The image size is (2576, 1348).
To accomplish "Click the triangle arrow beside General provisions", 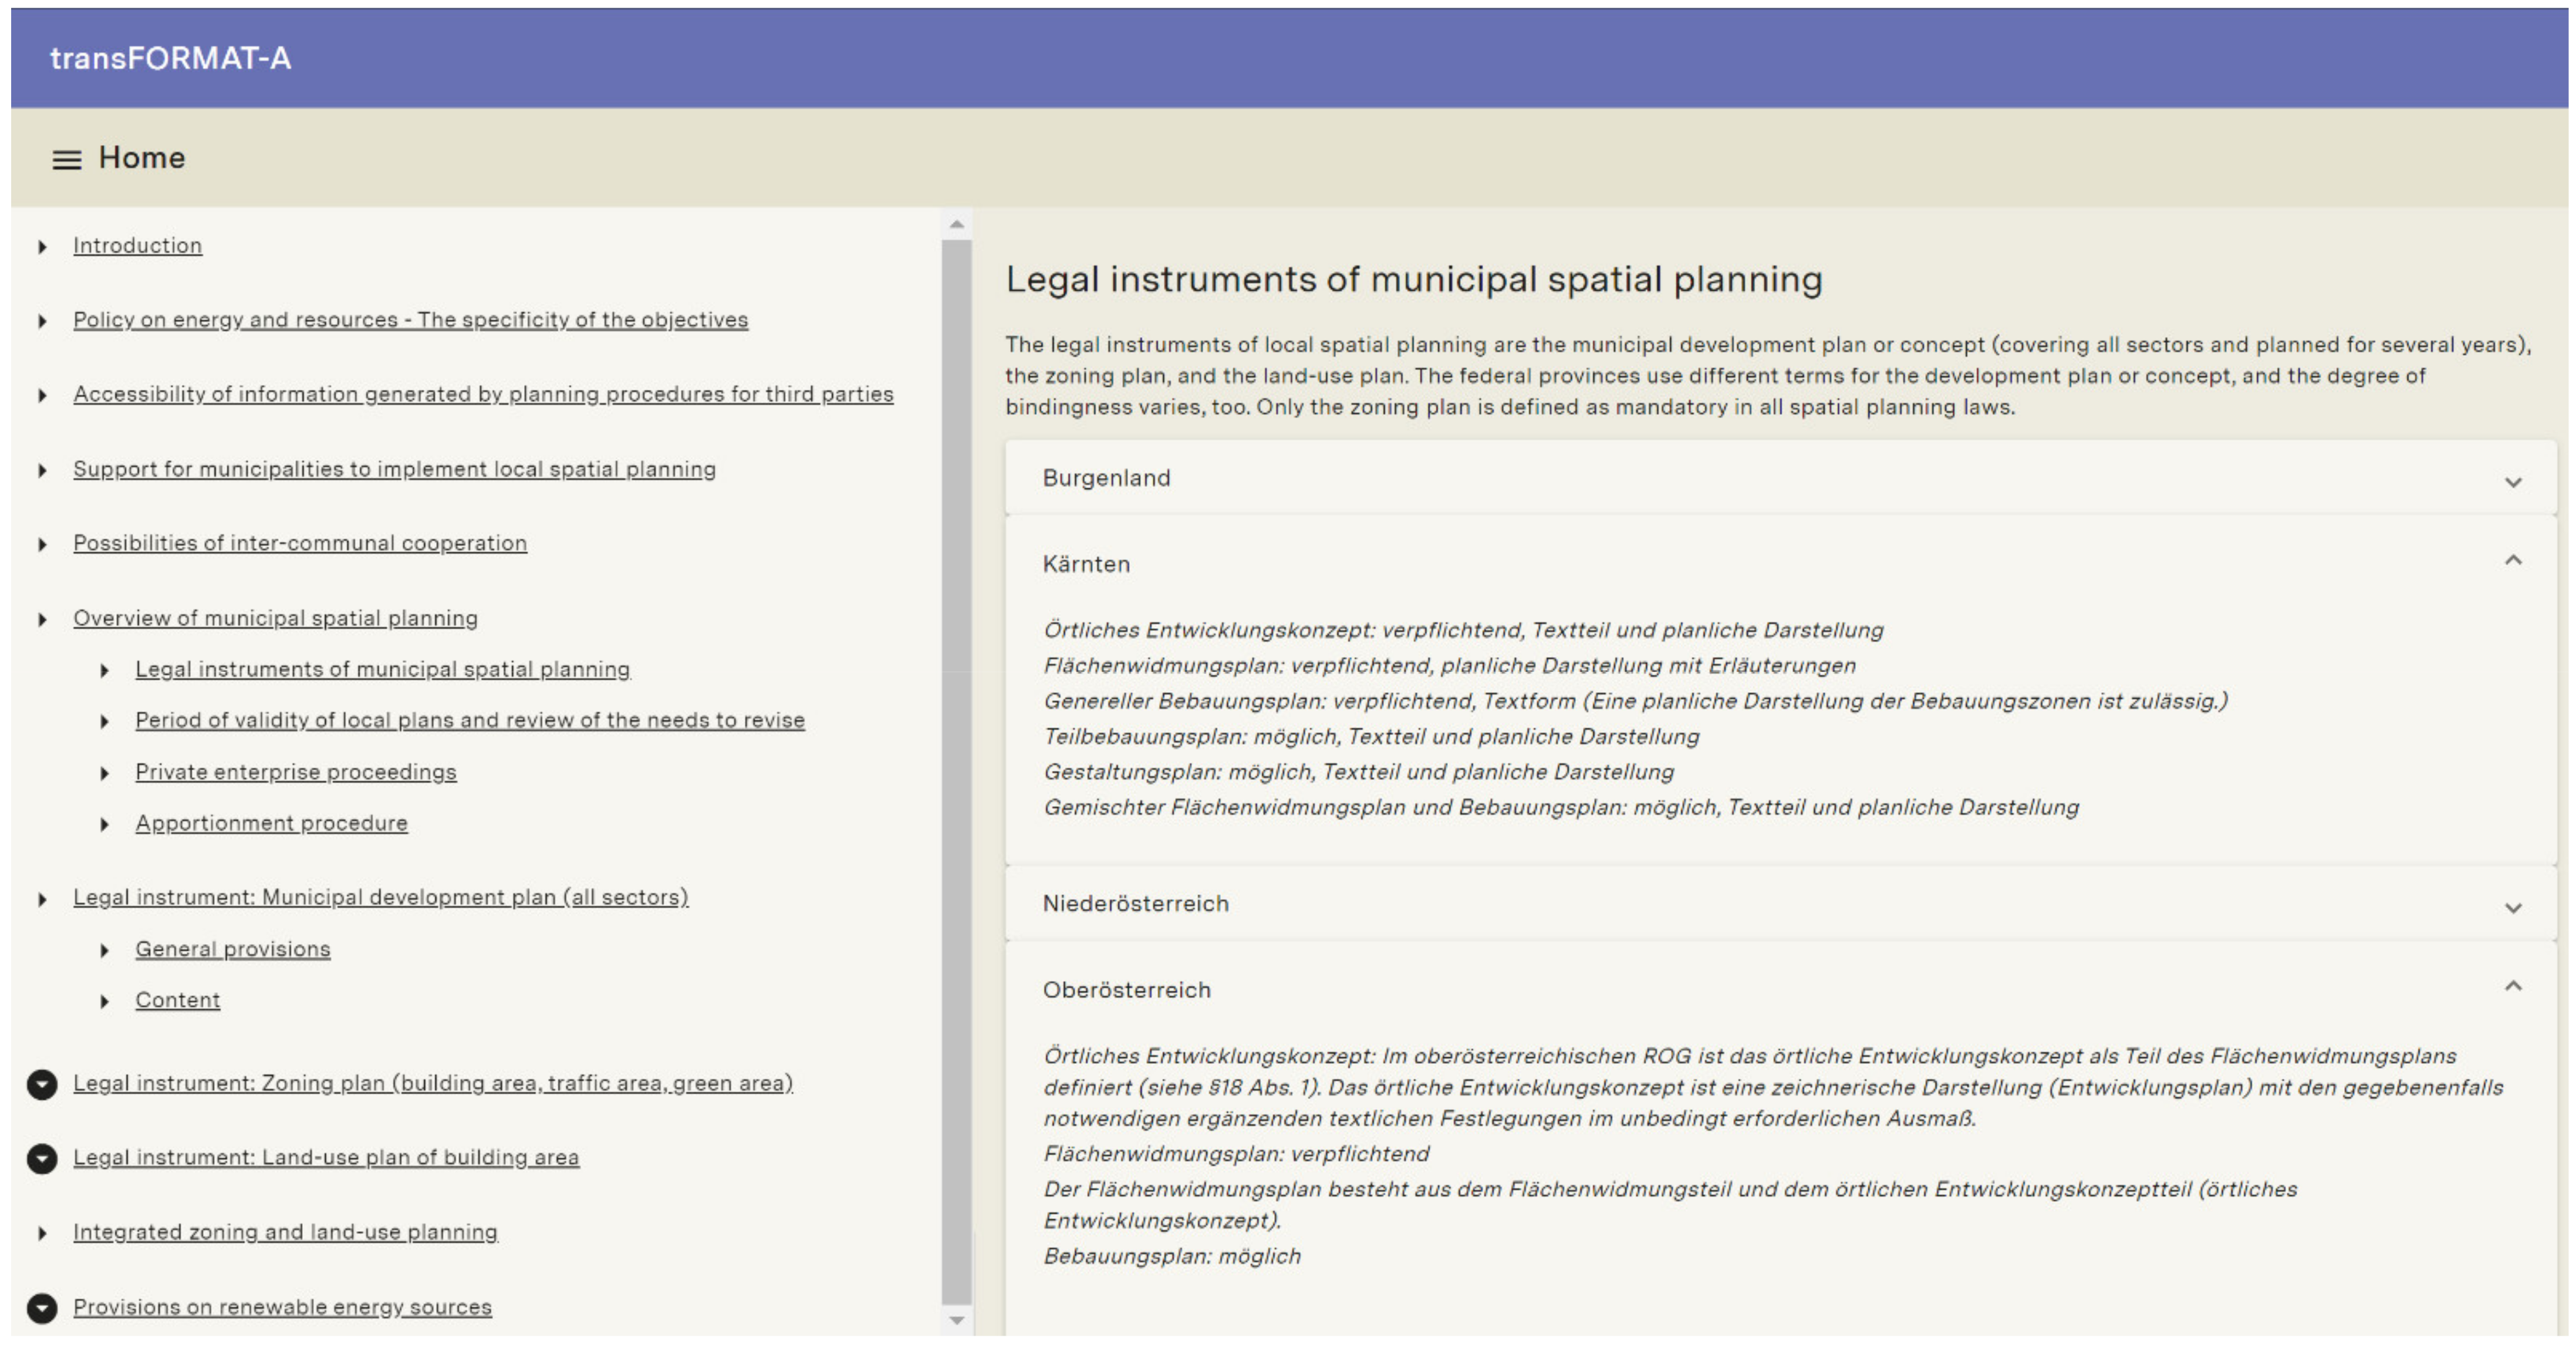I will coord(104,950).
